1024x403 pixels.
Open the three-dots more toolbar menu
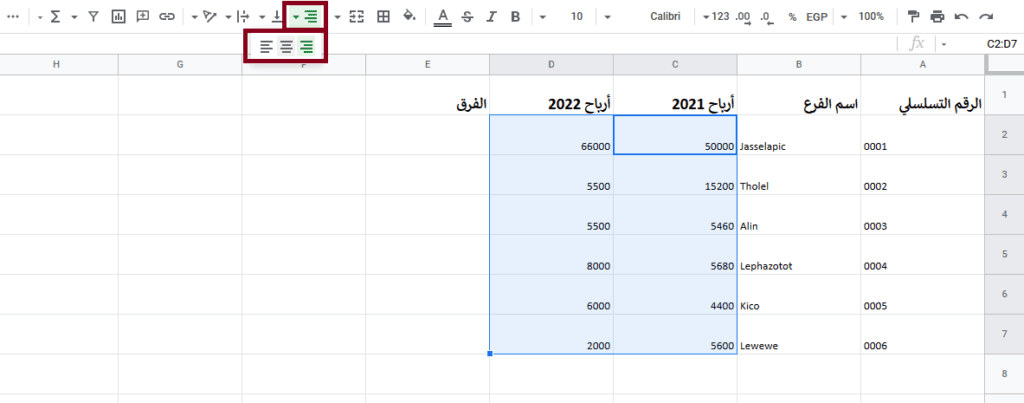pos(13,17)
